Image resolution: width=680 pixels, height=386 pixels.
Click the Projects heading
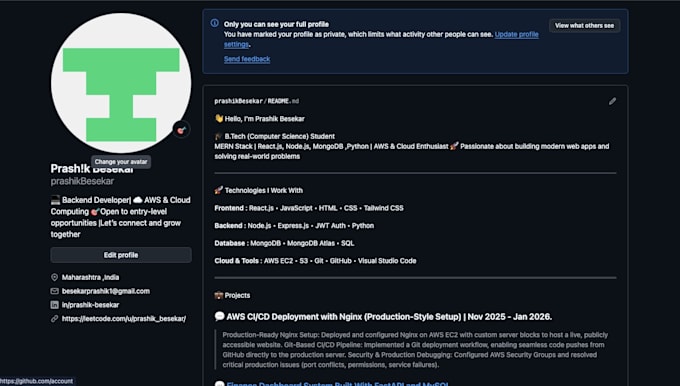coord(232,295)
